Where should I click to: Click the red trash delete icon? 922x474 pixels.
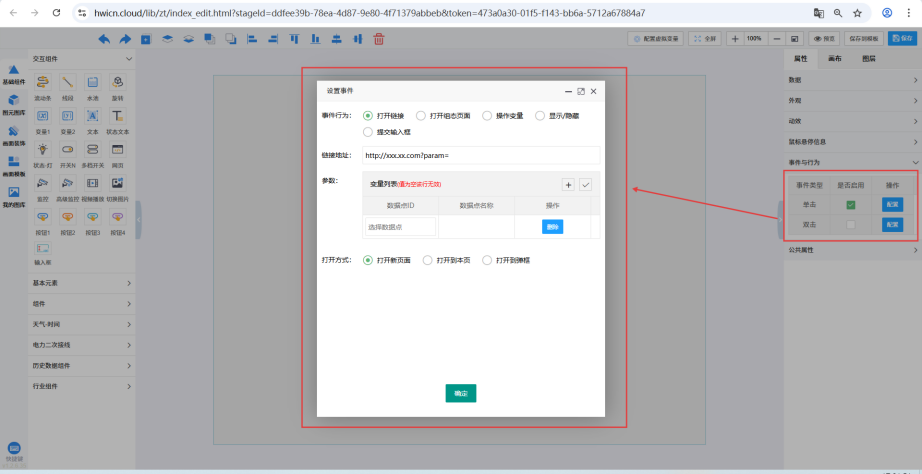pyautogui.click(x=378, y=39)
